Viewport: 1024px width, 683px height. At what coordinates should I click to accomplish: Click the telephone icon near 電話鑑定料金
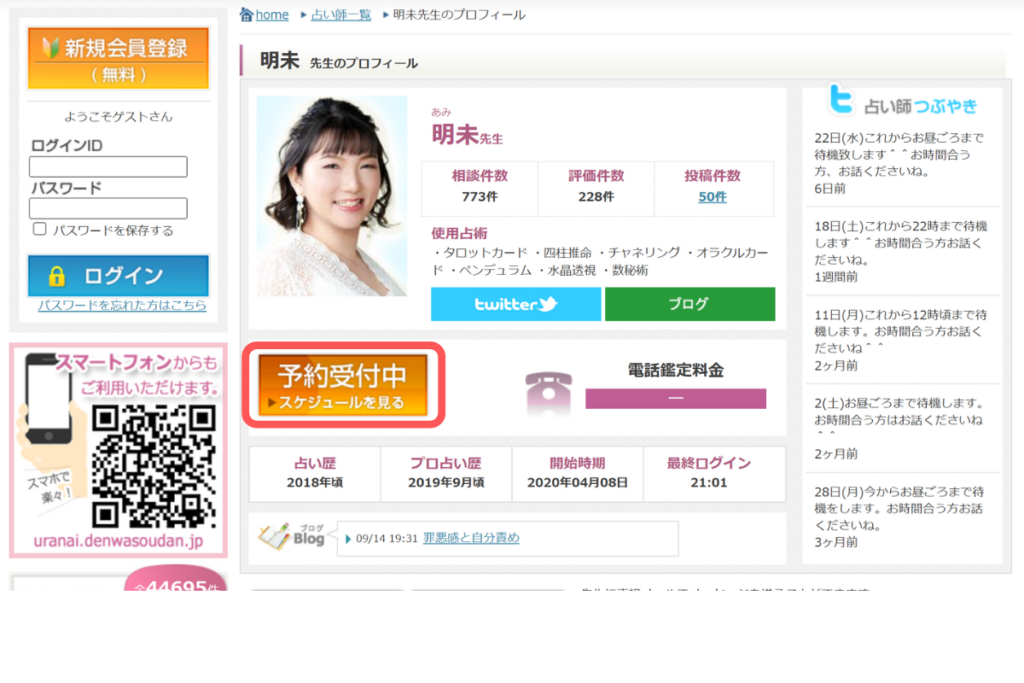click(548, 392)
